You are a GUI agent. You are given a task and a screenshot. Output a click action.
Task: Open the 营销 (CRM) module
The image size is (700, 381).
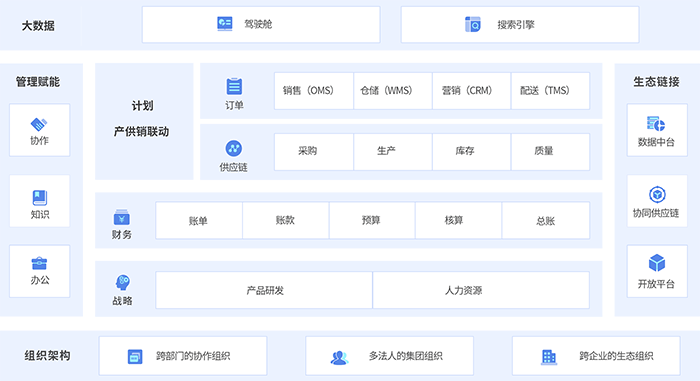pyautogui.click(x=471, y=91)
